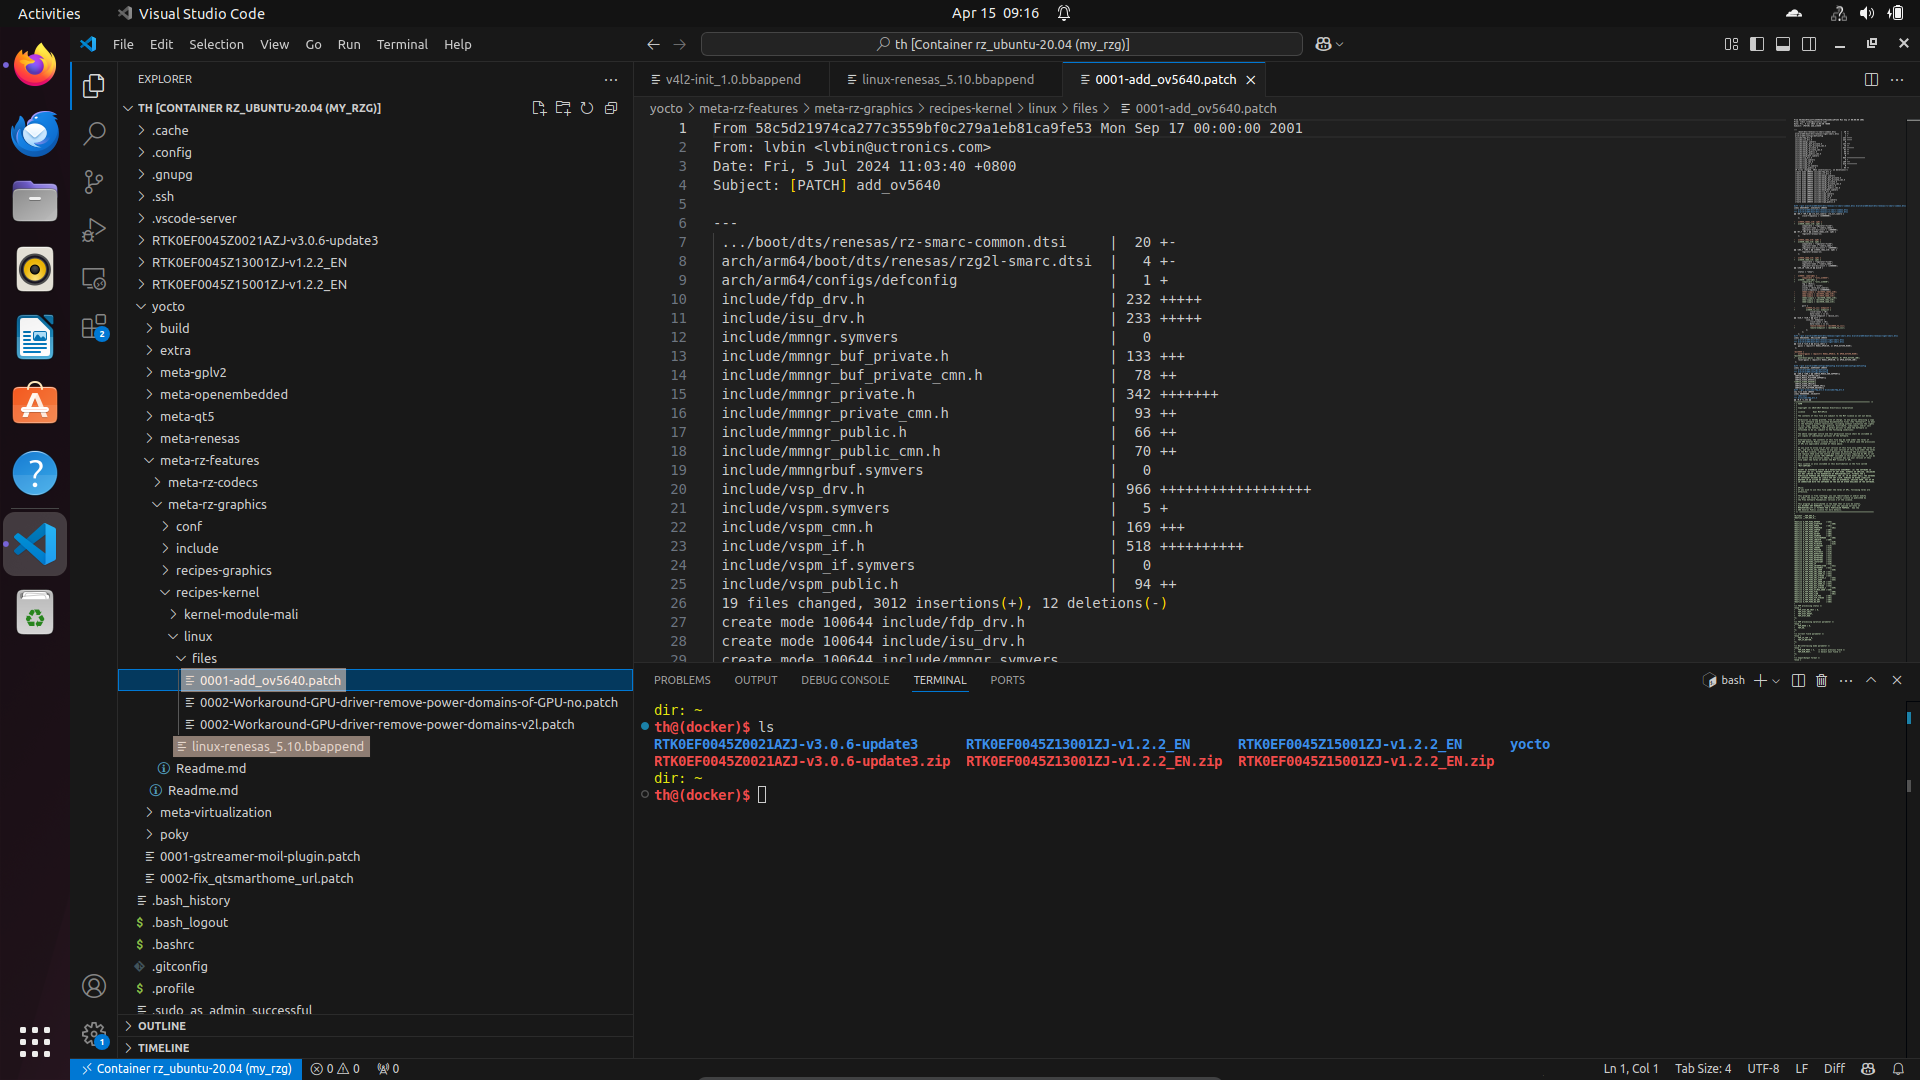The height and width of the screenshot is (1080, 1920).
Task: Refresh the Explorer tree
Action: [x=587, y=108]
